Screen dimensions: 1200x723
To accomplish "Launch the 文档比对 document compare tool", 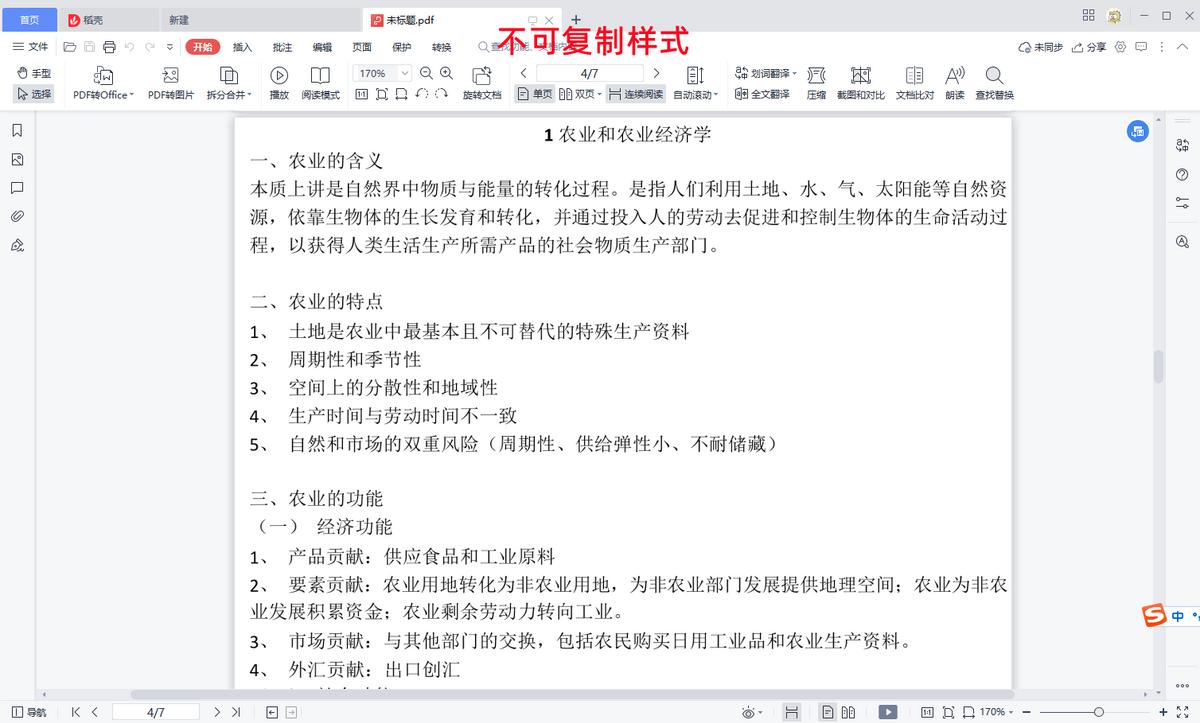I will coord(913,80).
